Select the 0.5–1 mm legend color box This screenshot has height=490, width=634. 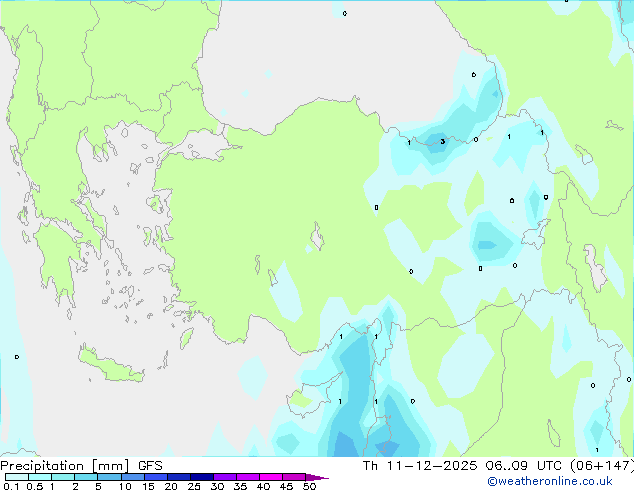tap(40, 477)
